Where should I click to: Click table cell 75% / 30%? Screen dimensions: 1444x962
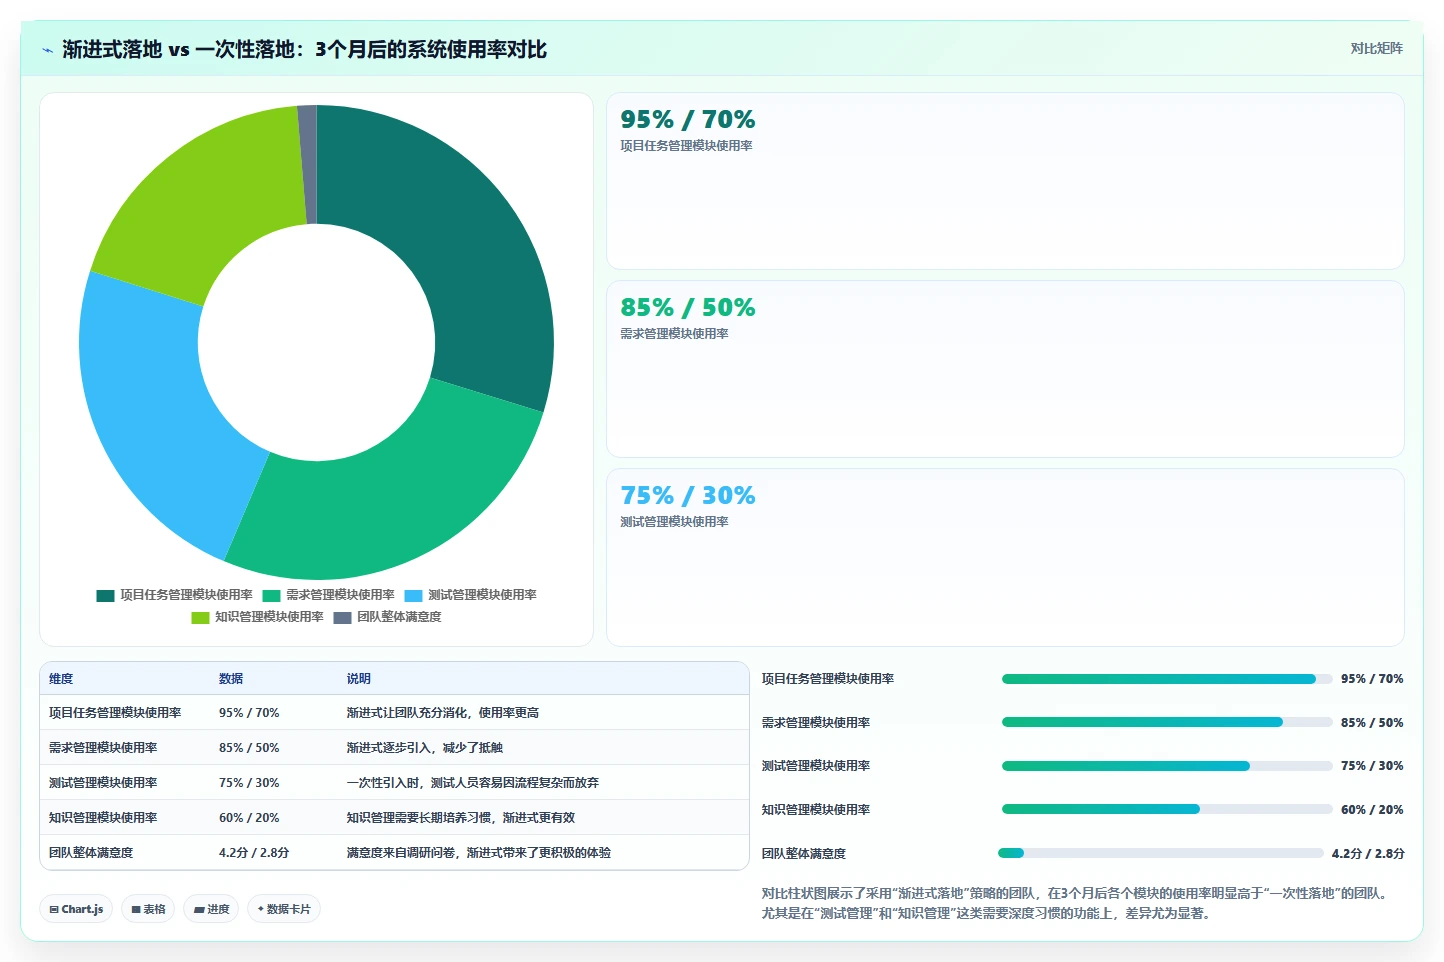(x=249, y=783)
